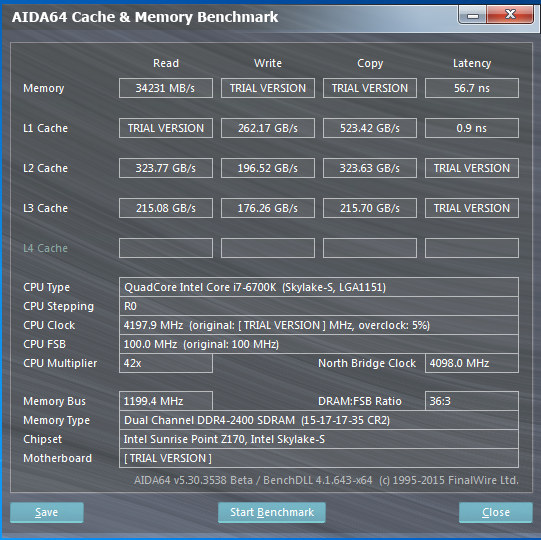The width and height of the screenshot is (541, 540).
Task: Click Memory Type DDR4-2400 value
Action: (319, 420)
